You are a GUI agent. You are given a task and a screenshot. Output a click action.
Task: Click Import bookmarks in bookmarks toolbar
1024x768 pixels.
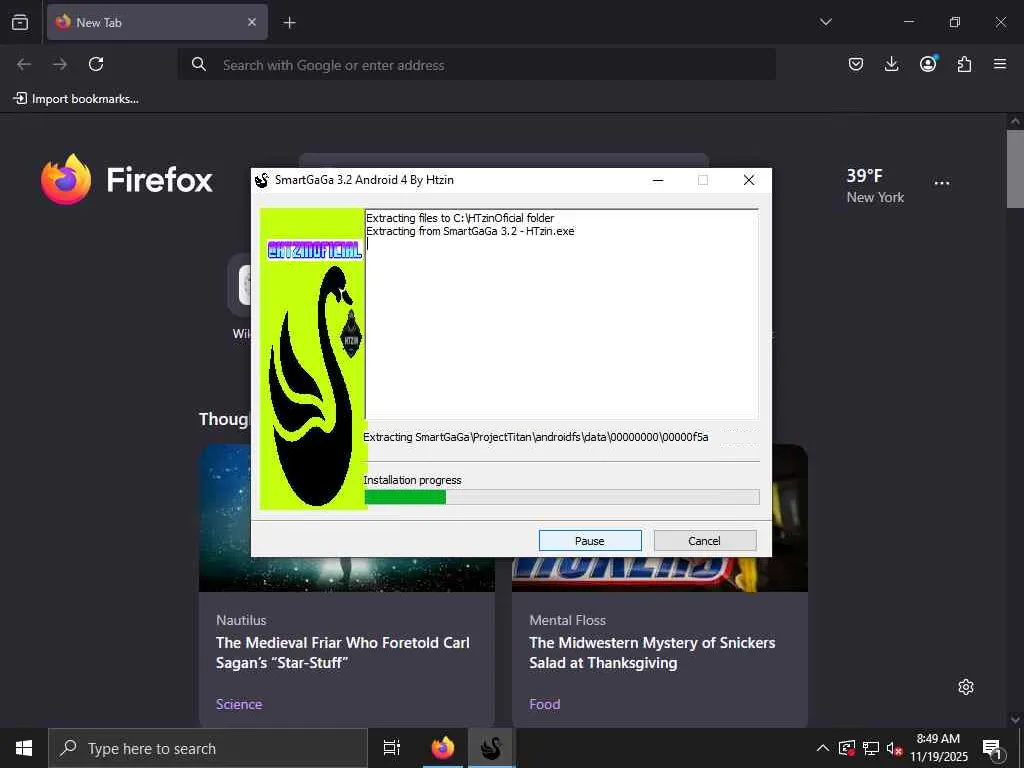point(76,99)
